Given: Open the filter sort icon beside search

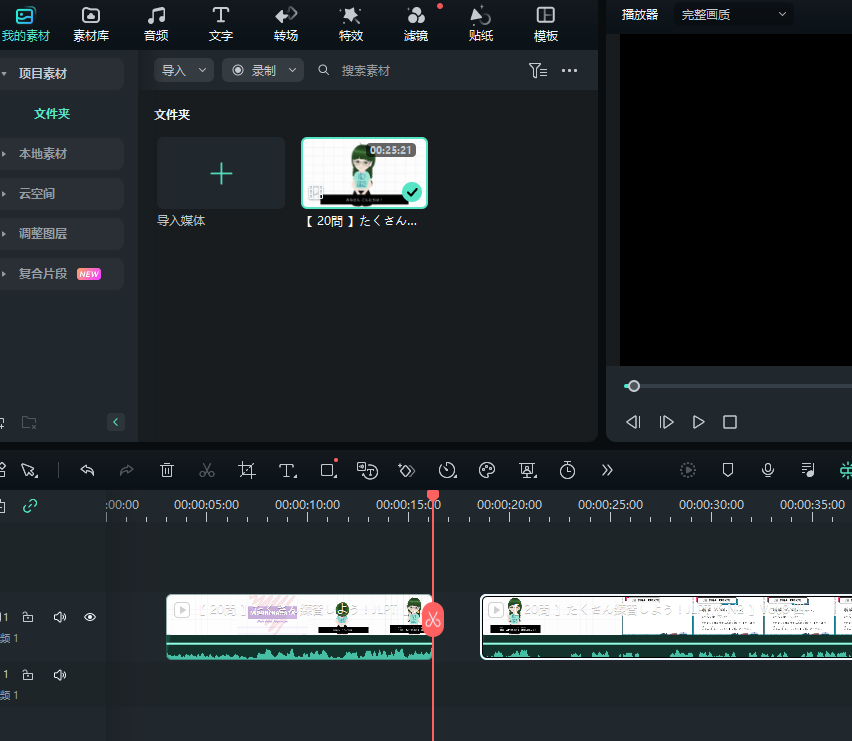Looking at the screenshot, I should [x=537, y=71].
